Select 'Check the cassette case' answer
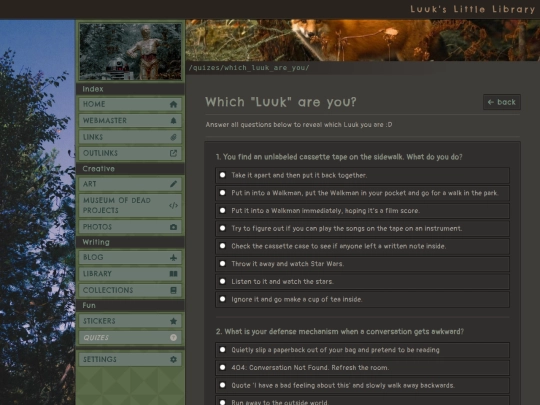The image size is (540, 405). pyautogui.click(x=362, y=246)
